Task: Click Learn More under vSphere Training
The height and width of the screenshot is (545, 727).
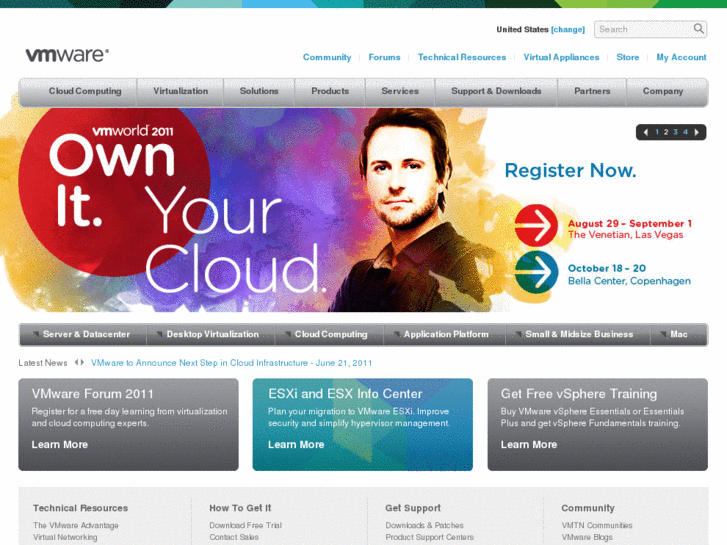Action: 529,444
